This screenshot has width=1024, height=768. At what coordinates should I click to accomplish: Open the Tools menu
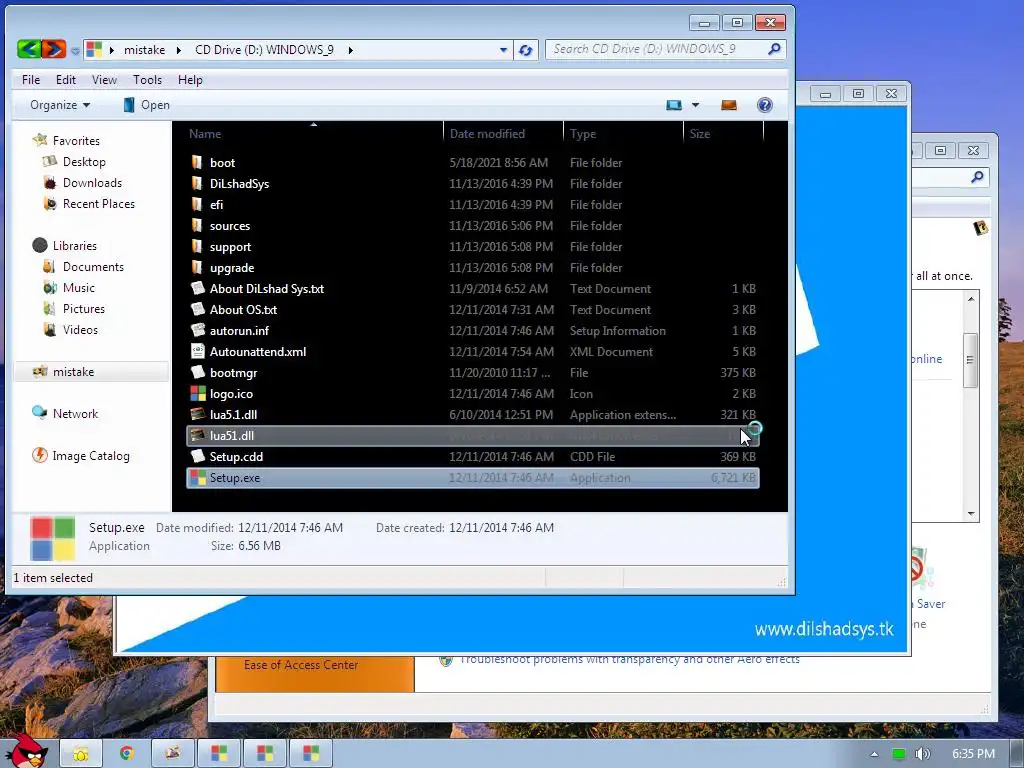pyautogui.click(x=148, y=80)
